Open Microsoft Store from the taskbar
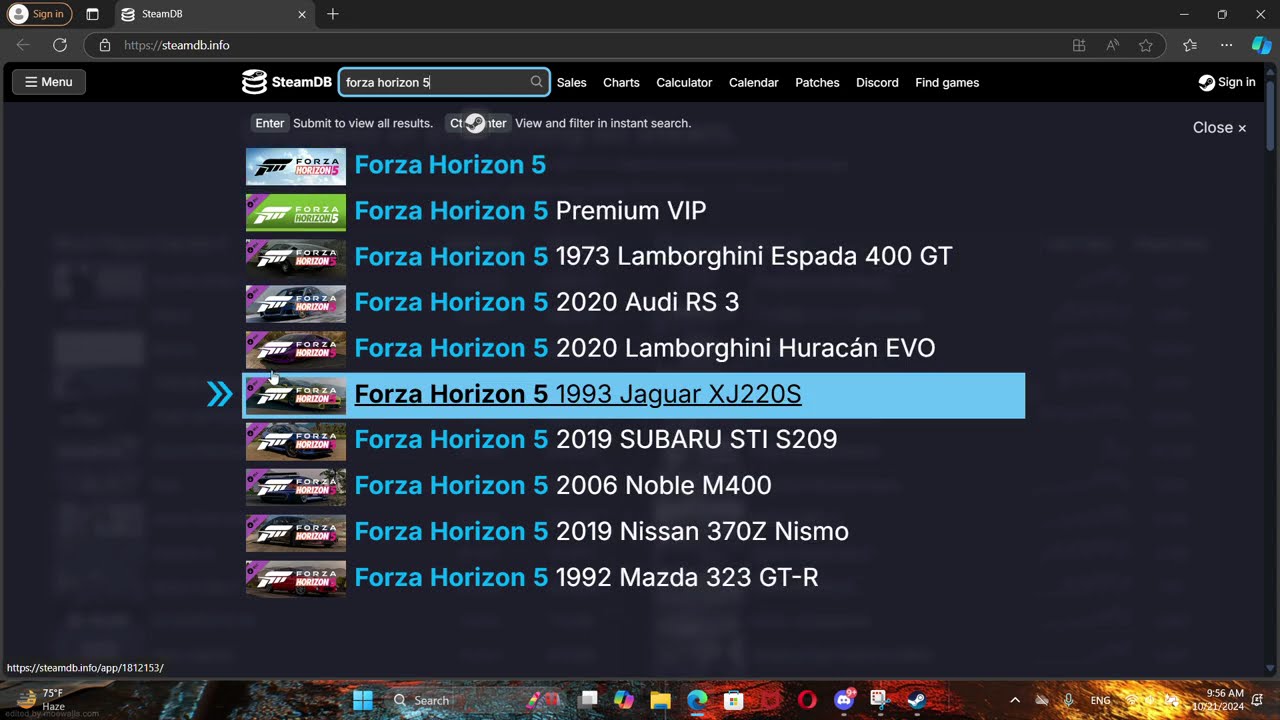 coord(734,700)
